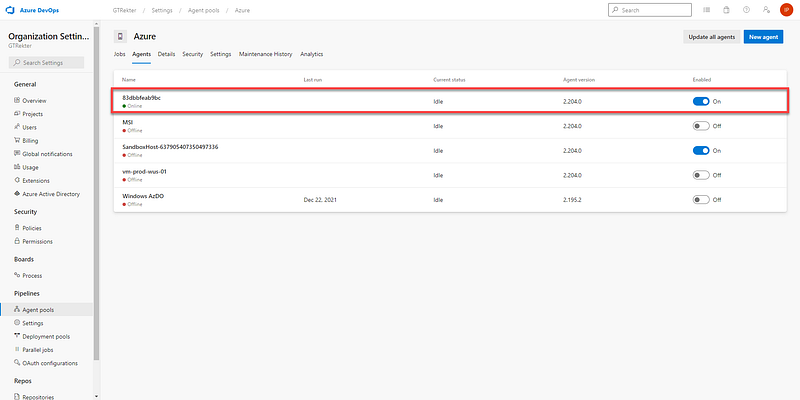
Task: Switch to Maintenance History tab
Action: click(265, 54)
